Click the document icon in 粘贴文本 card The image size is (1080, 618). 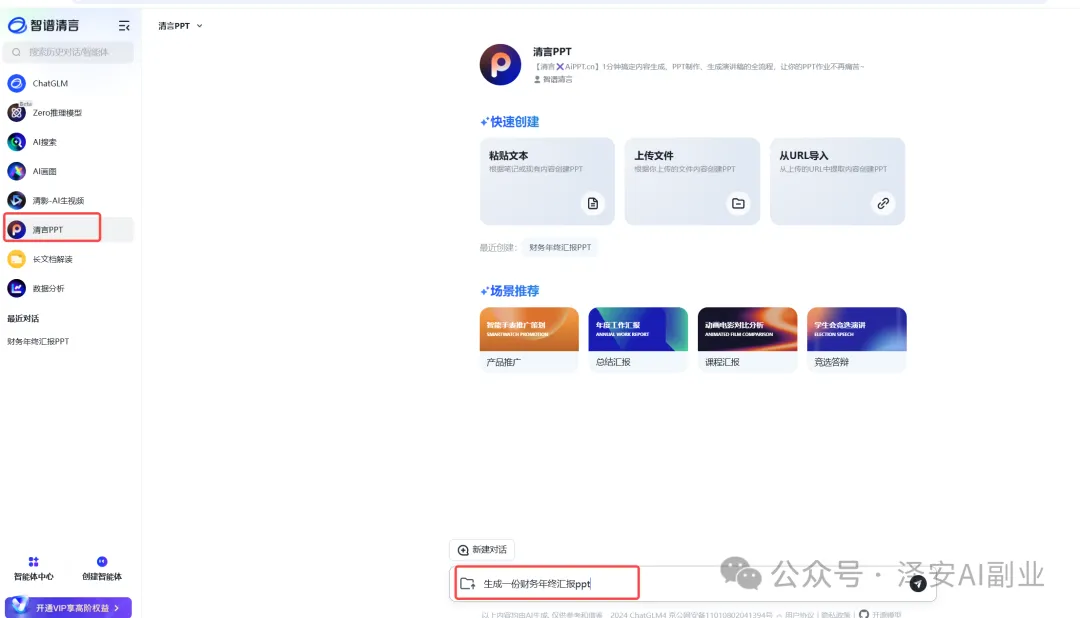(593, 203)
